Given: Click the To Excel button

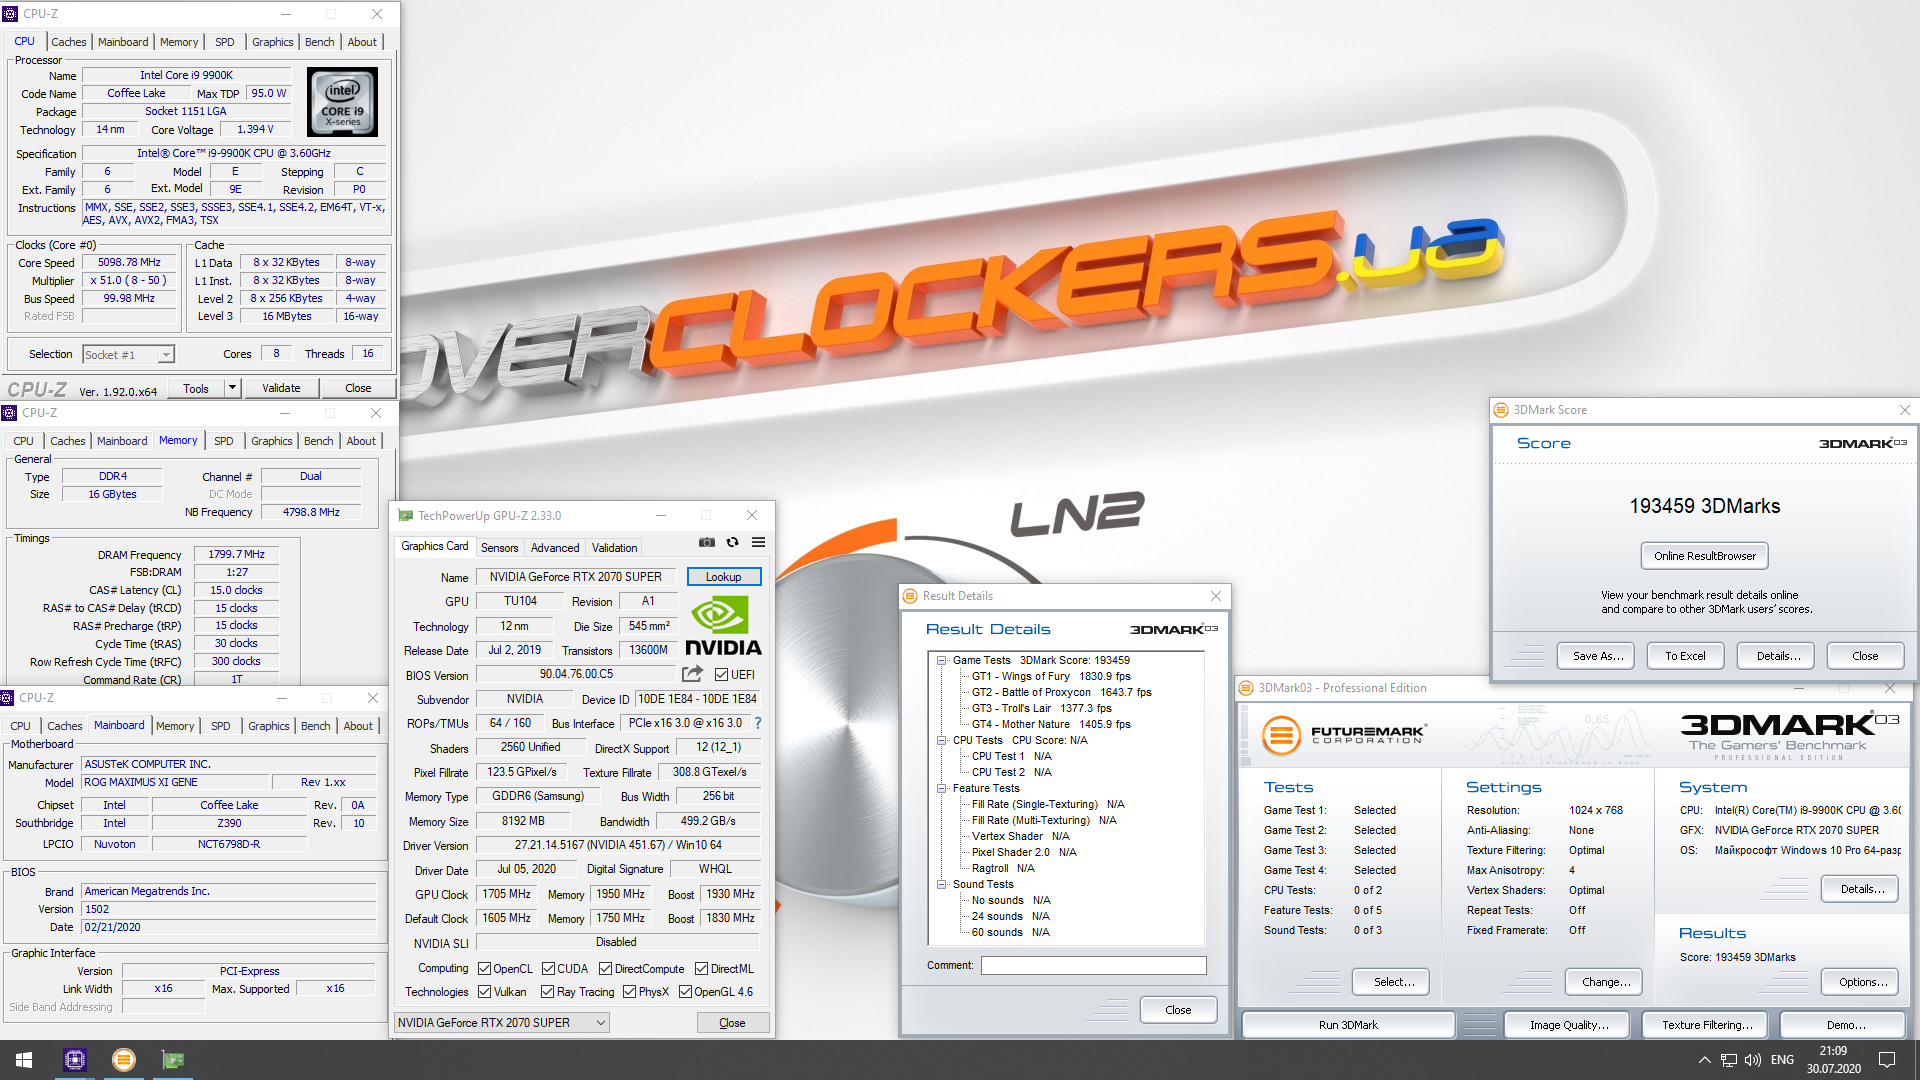Looking at the screenshot, I should coord(1685,656).
